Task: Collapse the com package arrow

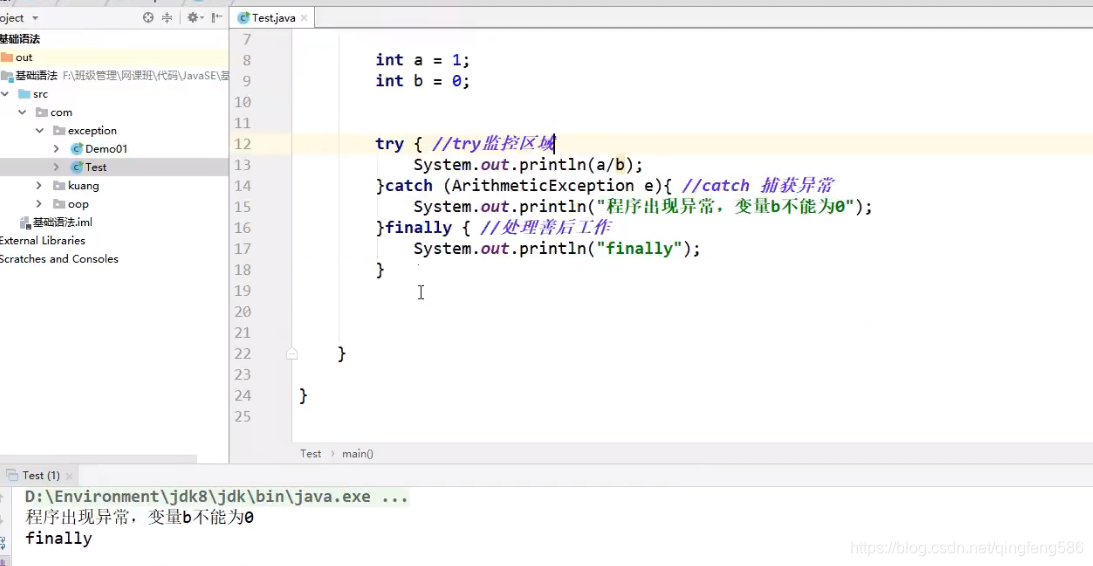Action: point(22,112)
